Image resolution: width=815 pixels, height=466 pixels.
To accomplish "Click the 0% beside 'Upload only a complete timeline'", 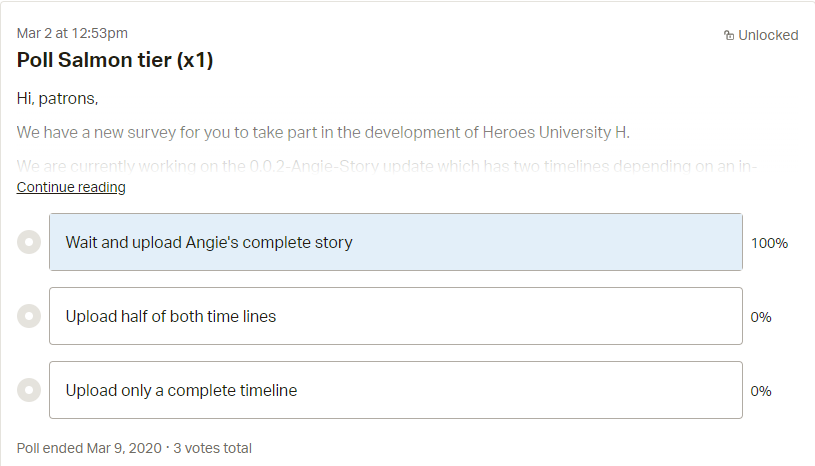I will (761, 391).
